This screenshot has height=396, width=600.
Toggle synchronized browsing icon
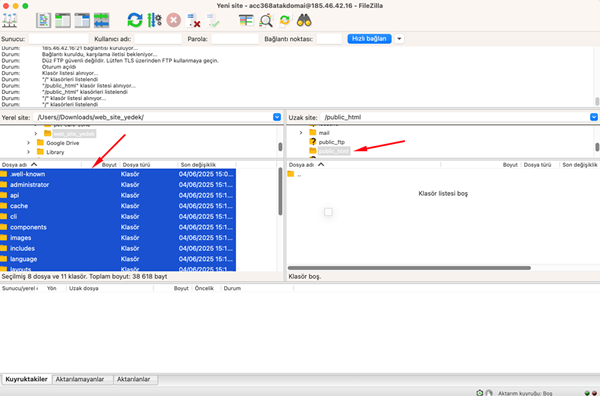(285, 20)
